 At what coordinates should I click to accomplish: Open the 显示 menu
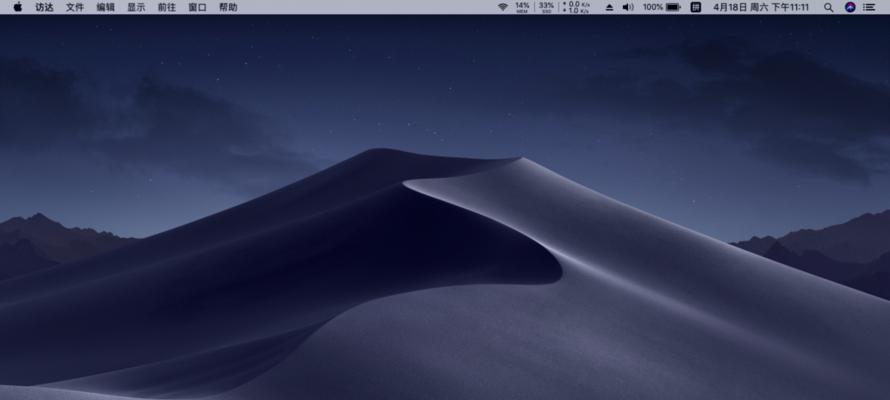[136, 7]
